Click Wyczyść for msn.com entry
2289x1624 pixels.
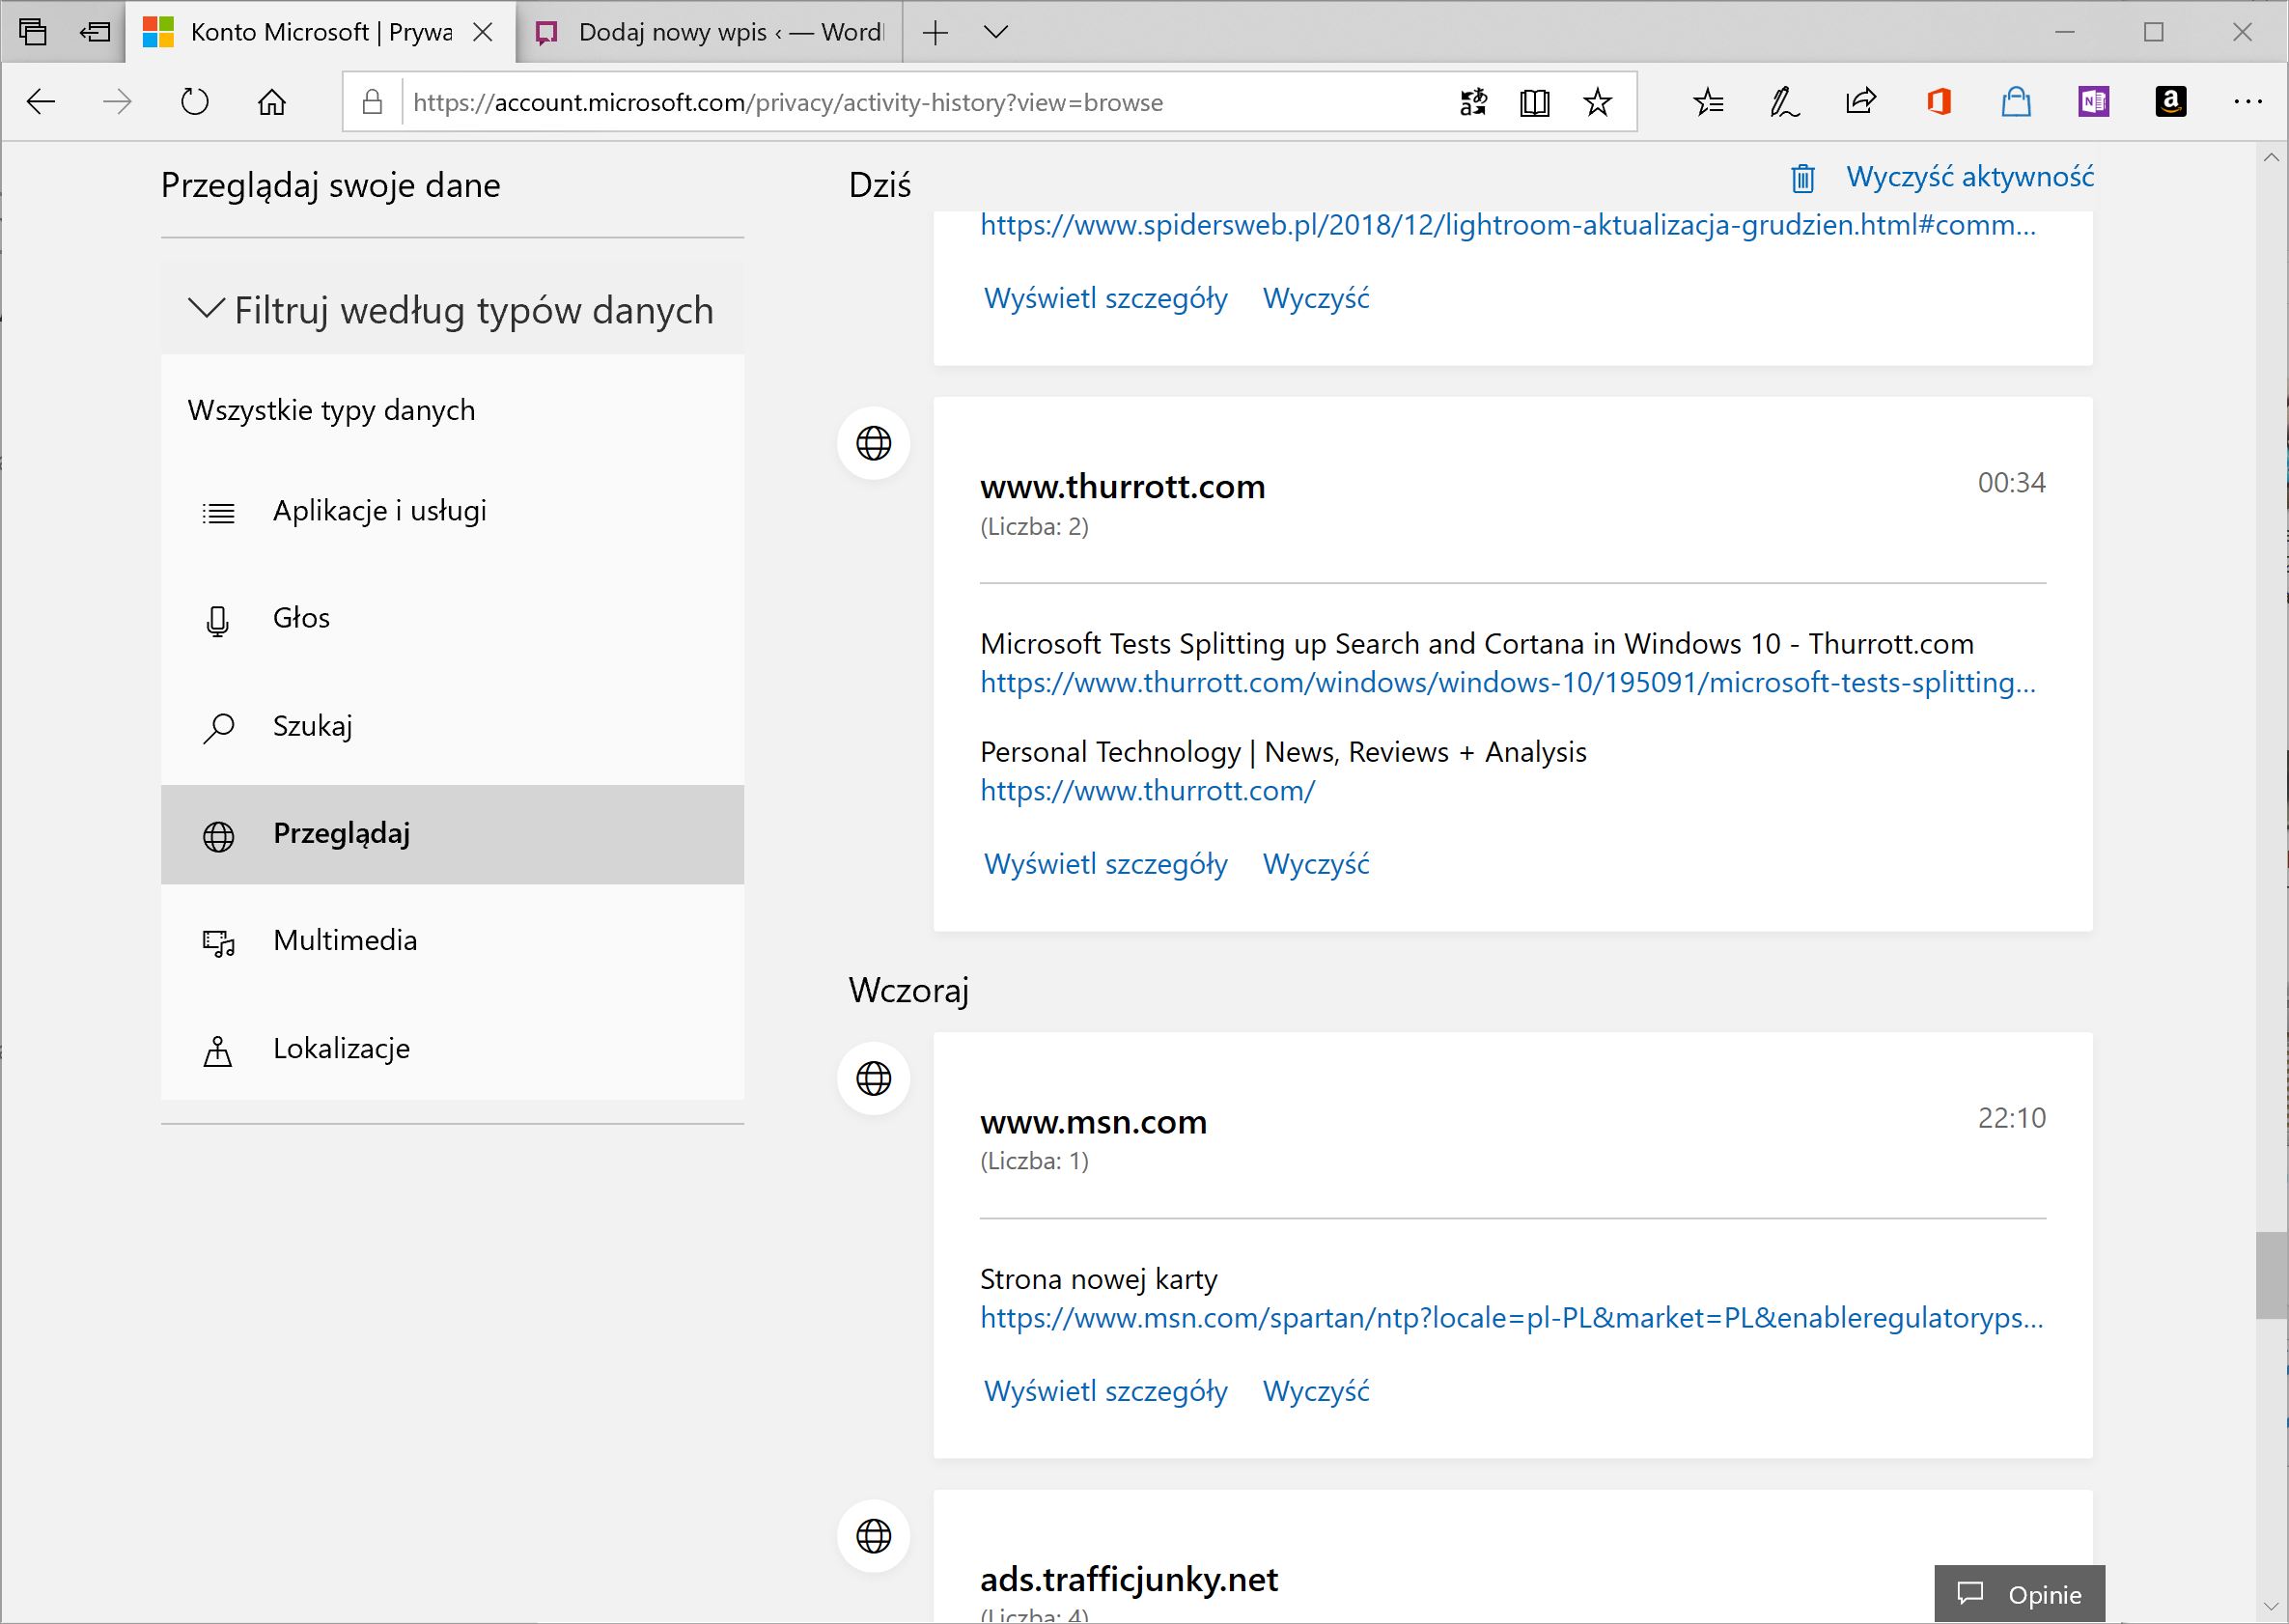[x=1316, y=1391]
